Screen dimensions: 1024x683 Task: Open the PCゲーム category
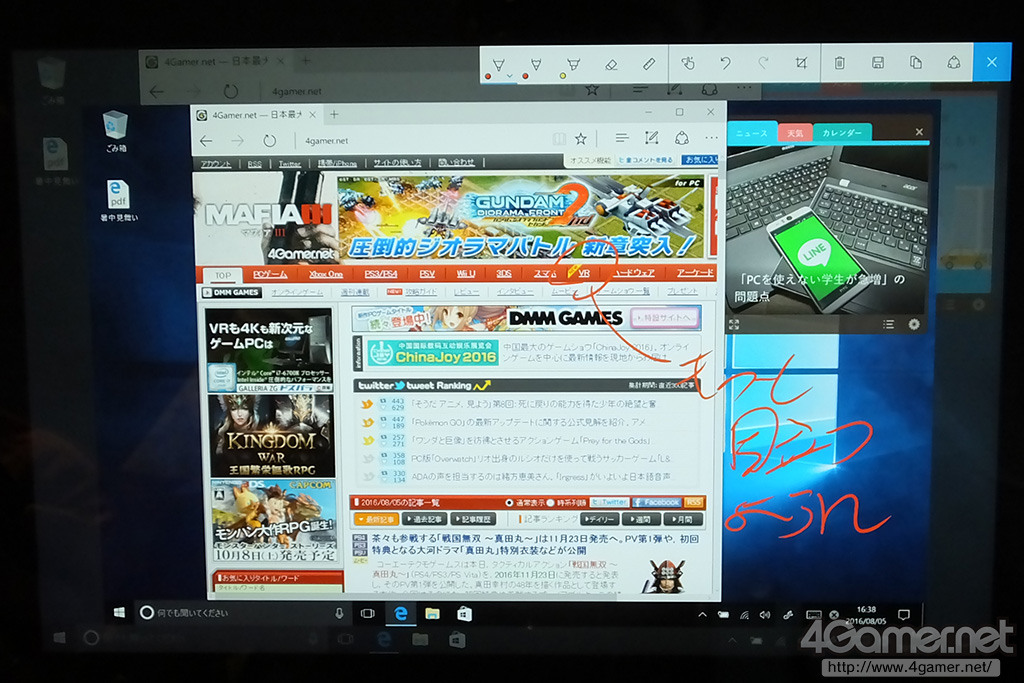270,275
